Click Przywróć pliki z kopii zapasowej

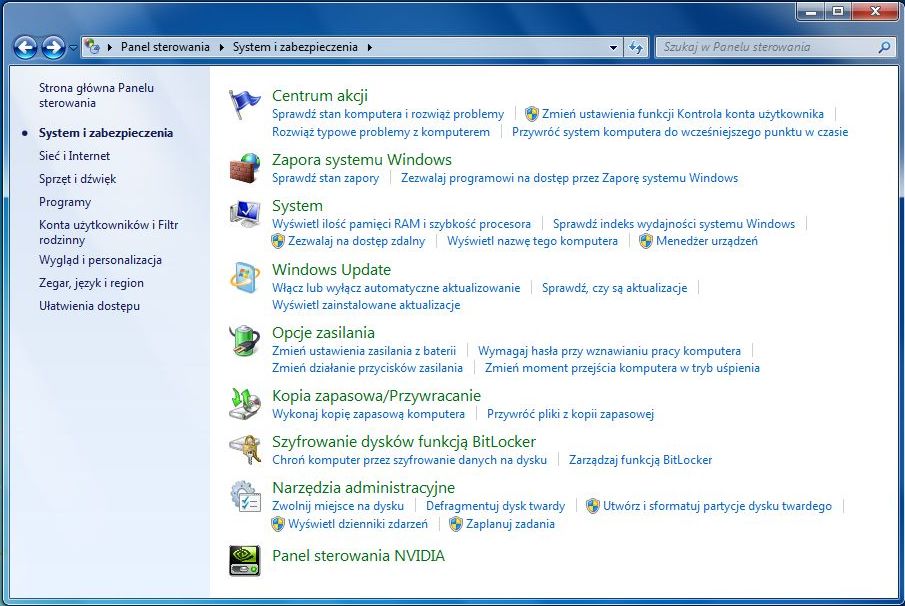(570, 414)
